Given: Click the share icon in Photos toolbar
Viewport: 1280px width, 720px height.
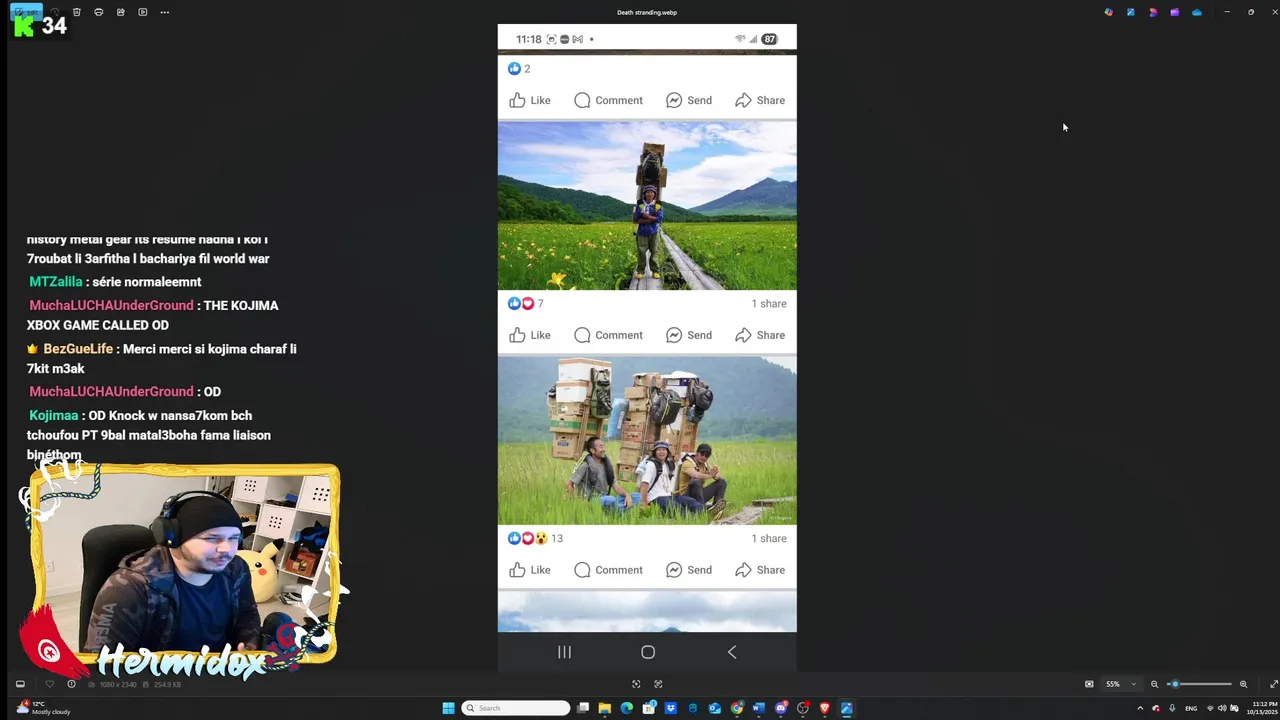Looking at the screenshot, I should pos(120,12).
